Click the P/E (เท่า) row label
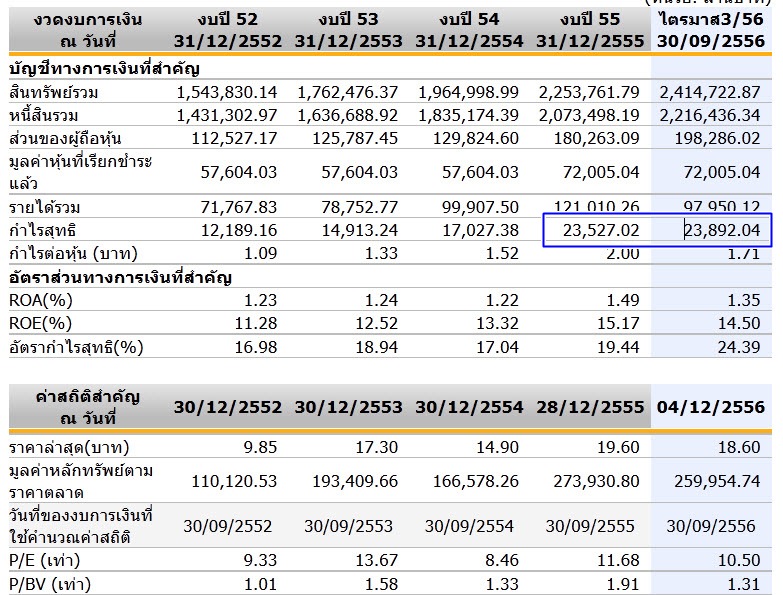 coord(44,560)
